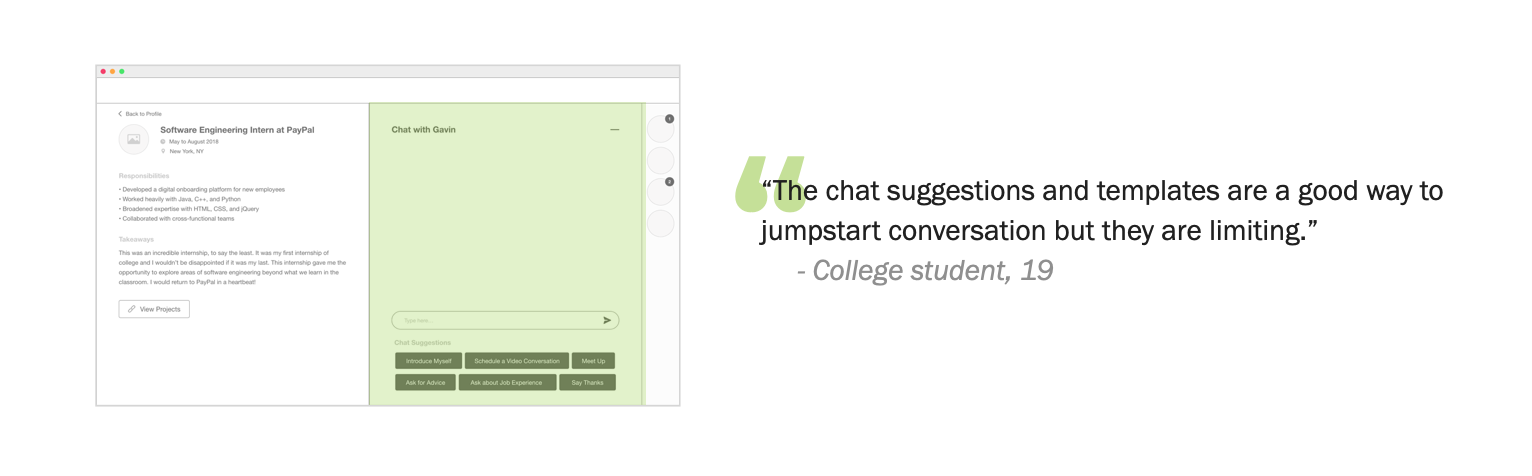Click the location pin icon near New York, NY

tap(163, 151)
